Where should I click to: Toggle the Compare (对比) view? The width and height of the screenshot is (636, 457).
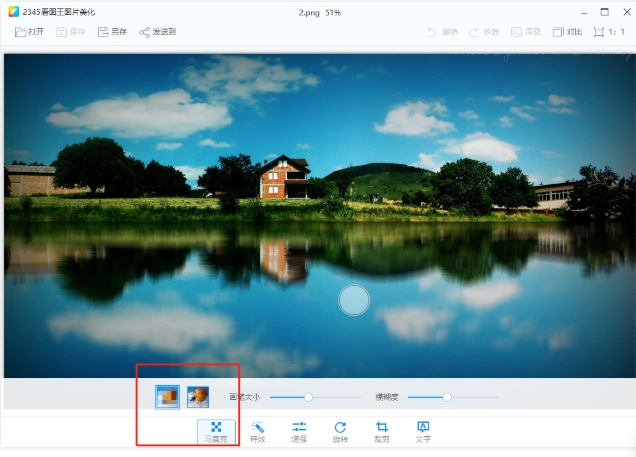point(566,32)
